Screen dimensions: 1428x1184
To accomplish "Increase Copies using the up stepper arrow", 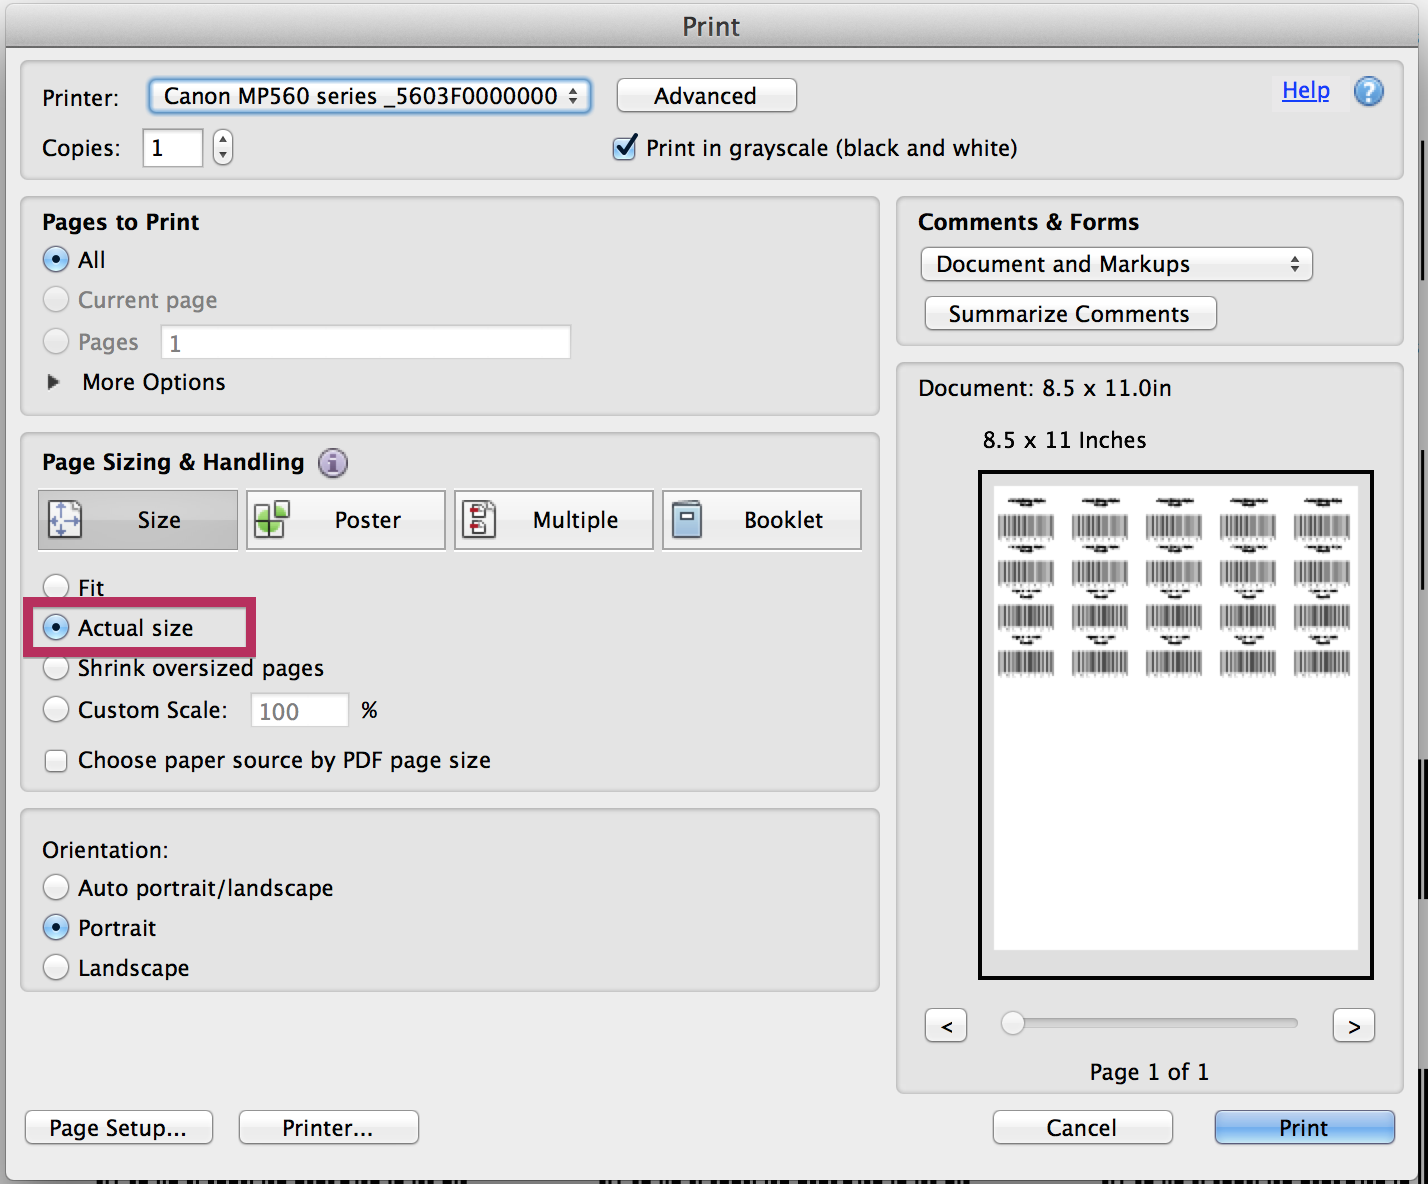I will (x=222, y=140).
